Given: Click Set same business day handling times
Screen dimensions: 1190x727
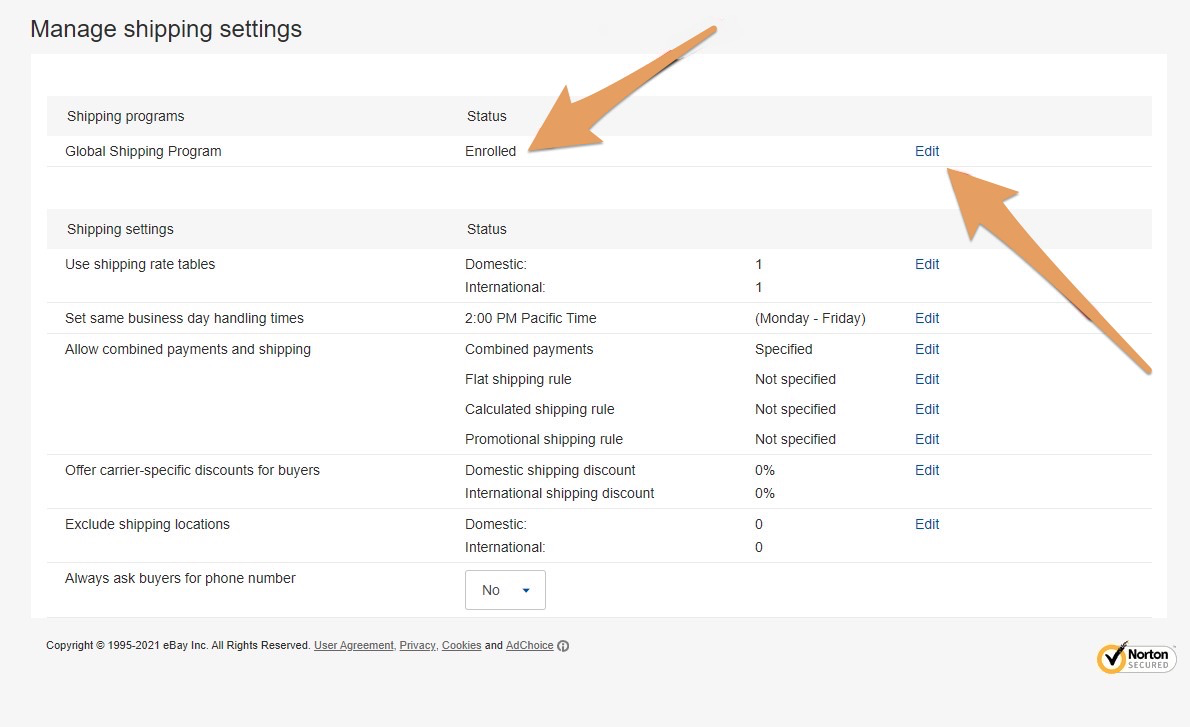Looking at the screenshot, I should coord(184,318).
